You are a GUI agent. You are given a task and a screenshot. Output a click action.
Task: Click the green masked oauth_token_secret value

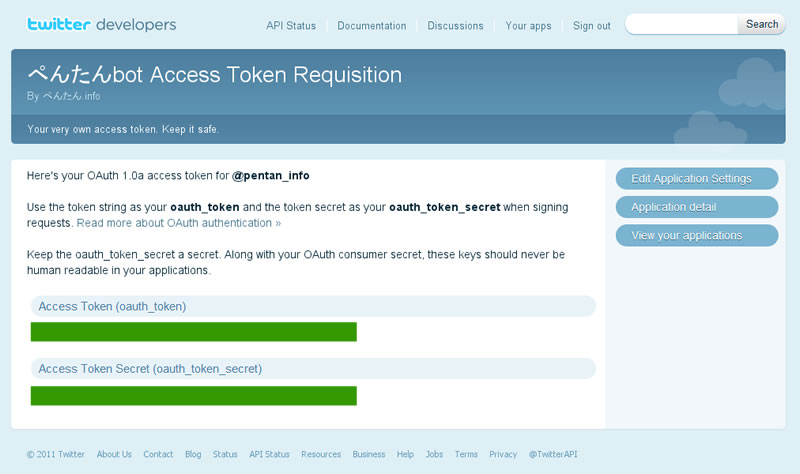pos(193,396)
